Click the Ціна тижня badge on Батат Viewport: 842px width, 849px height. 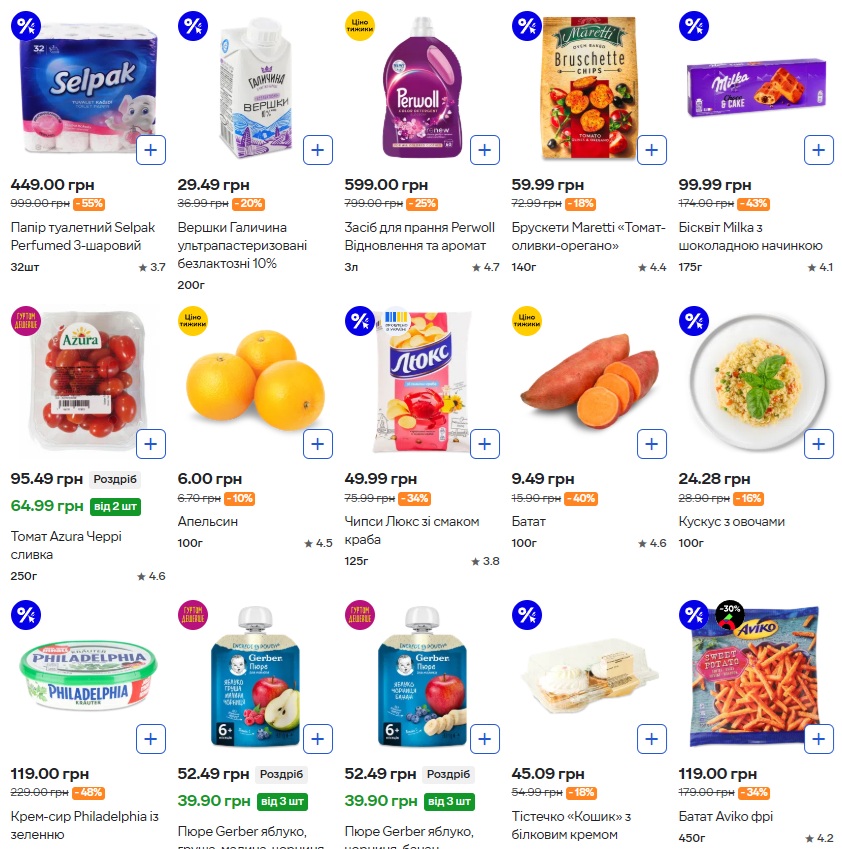coord(526,320)
